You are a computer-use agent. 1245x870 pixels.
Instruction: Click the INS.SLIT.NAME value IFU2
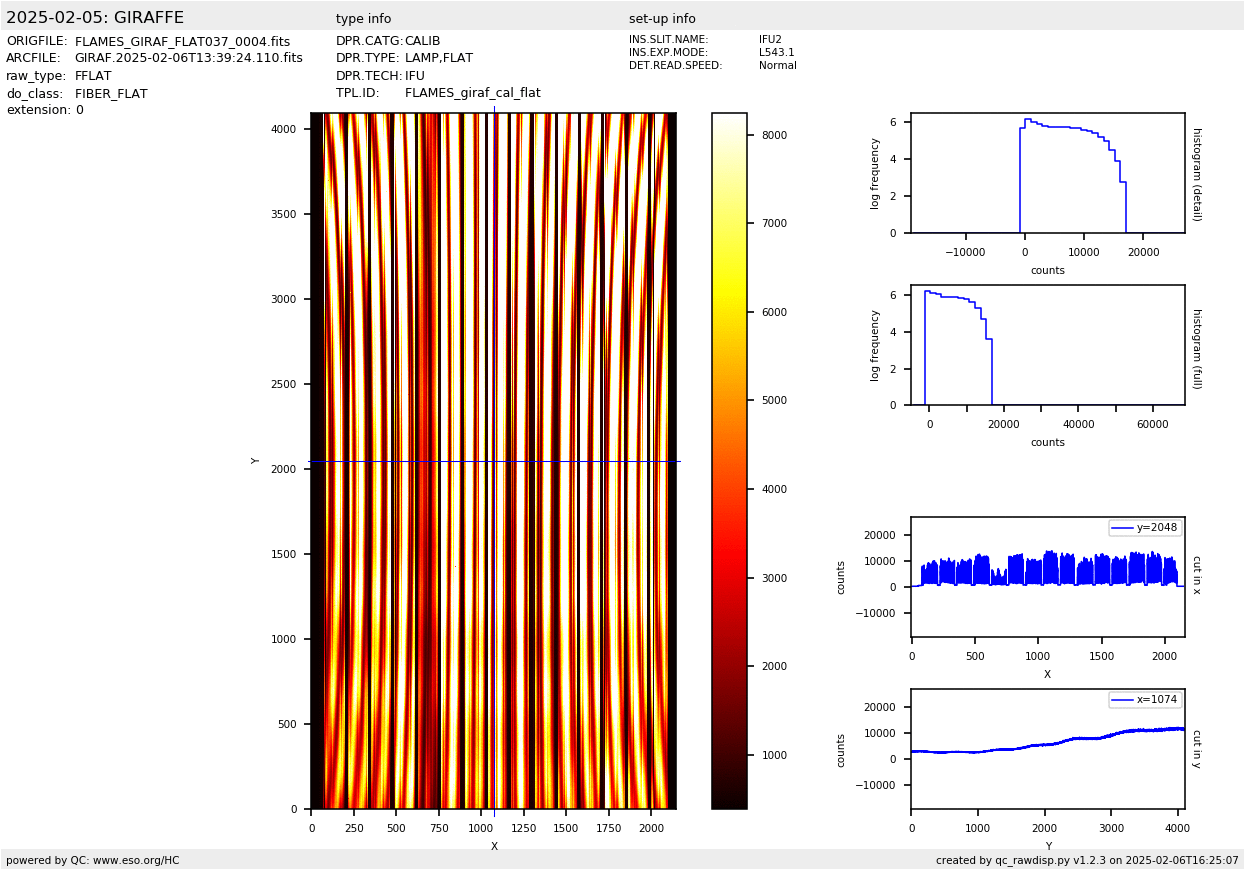click(x=770, y=40)
